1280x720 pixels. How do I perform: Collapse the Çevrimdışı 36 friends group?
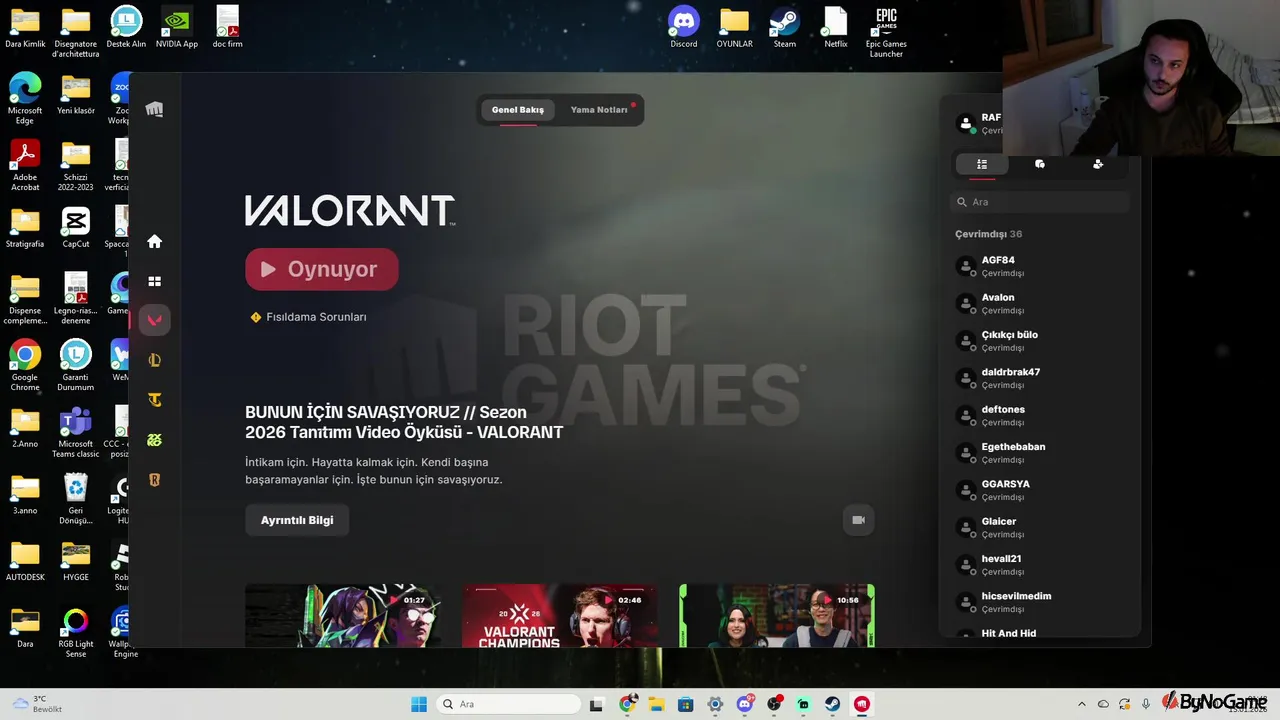tap(989, 234)
